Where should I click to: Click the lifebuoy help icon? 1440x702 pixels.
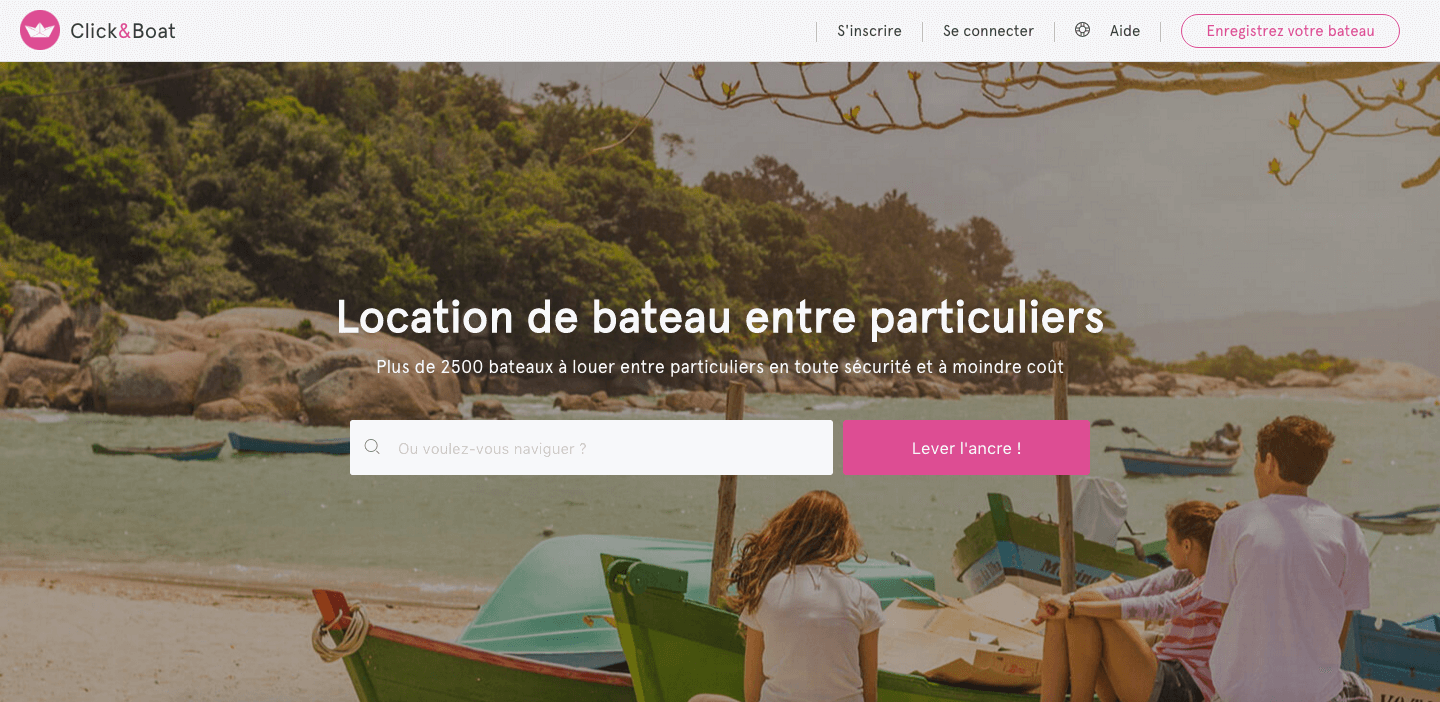click(x=1082, y=30)
